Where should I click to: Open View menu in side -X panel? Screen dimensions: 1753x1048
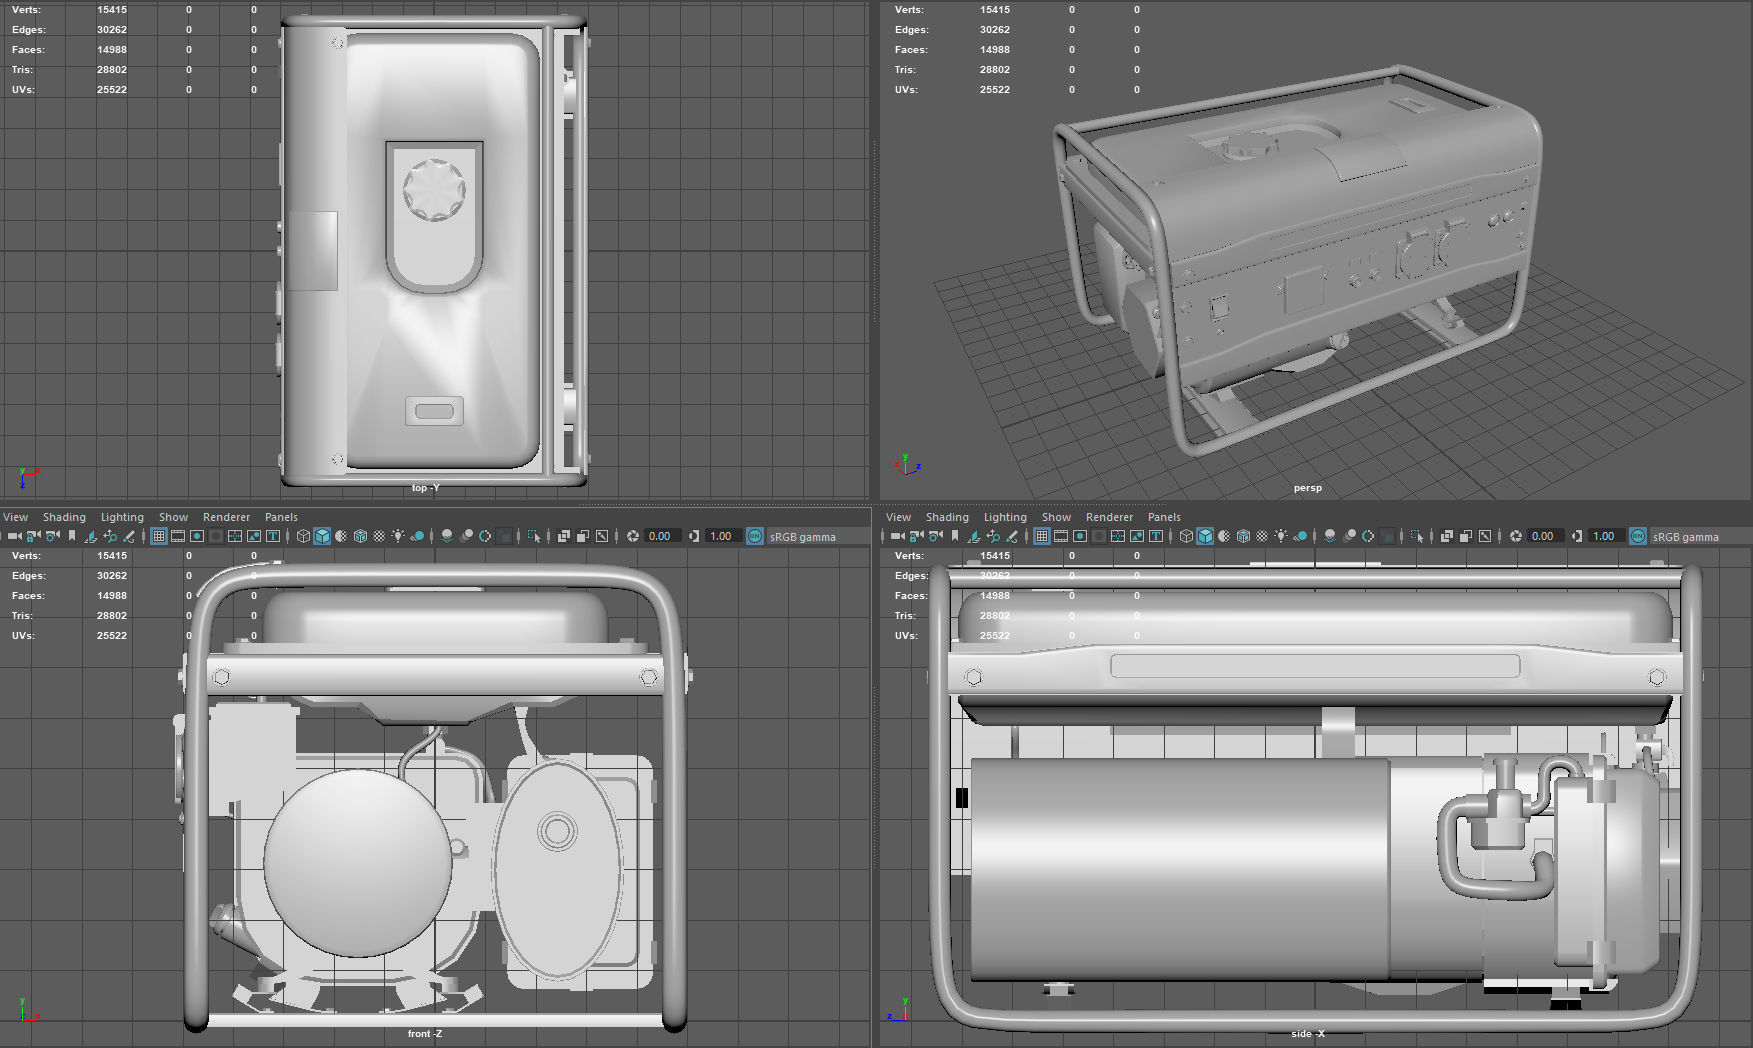click(x=899, y=517)
